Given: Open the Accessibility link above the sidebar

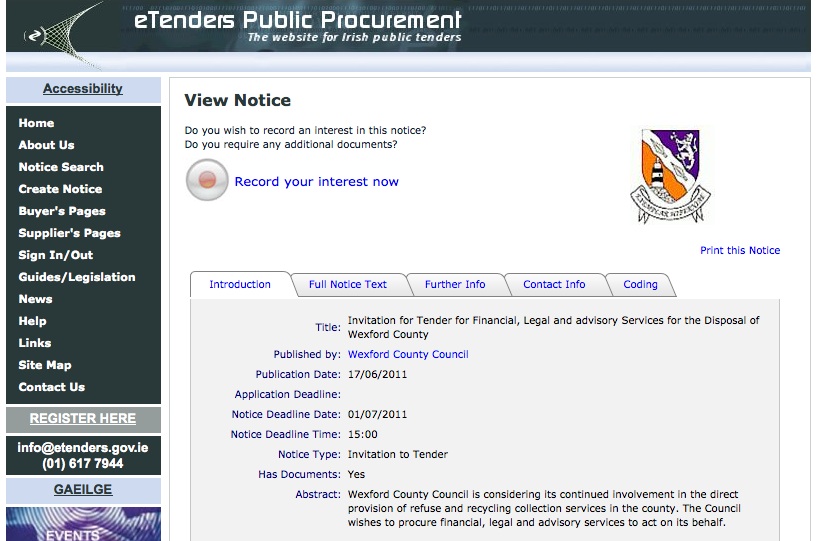Looking at the screenshot, I should [x=83, y=89].
